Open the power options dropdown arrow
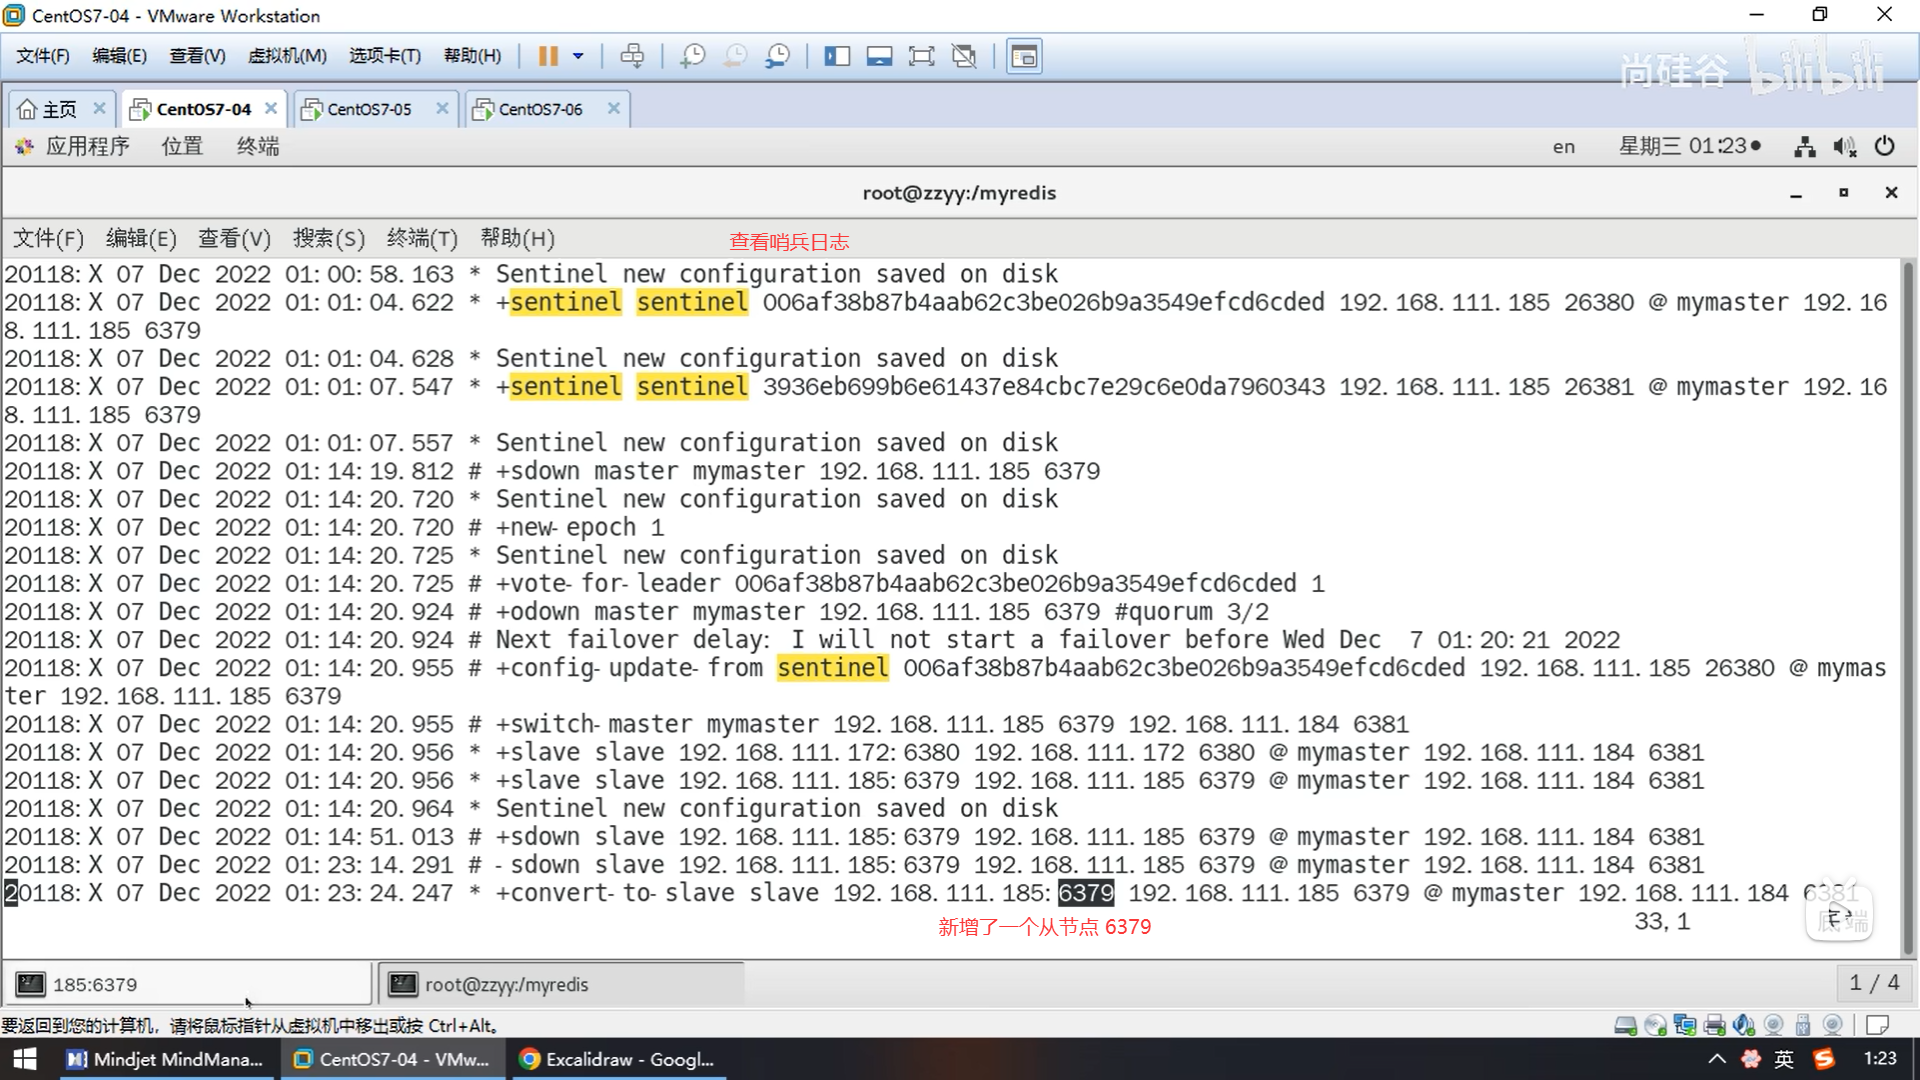 coord(578,56)
